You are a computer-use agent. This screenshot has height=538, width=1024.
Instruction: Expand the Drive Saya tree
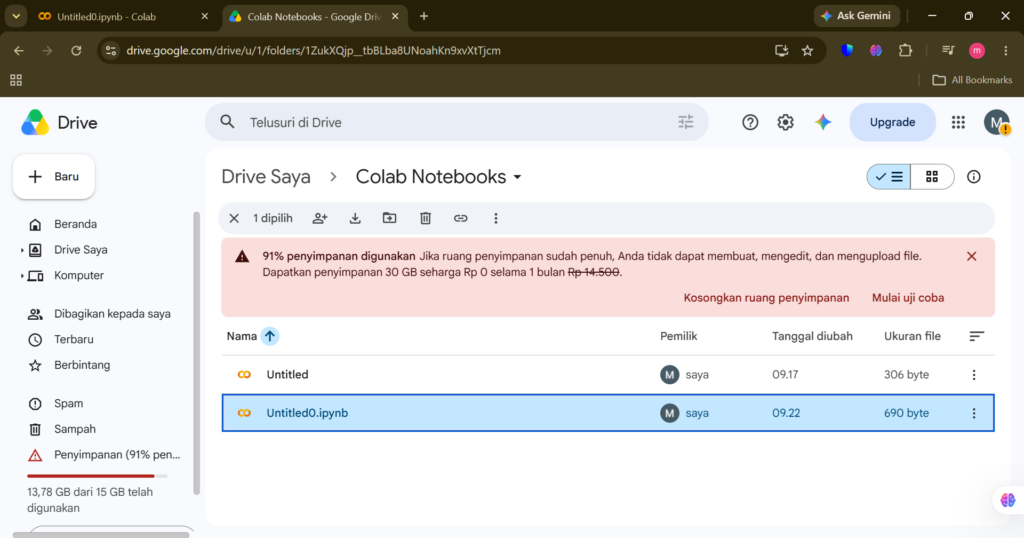pos(22,250)
